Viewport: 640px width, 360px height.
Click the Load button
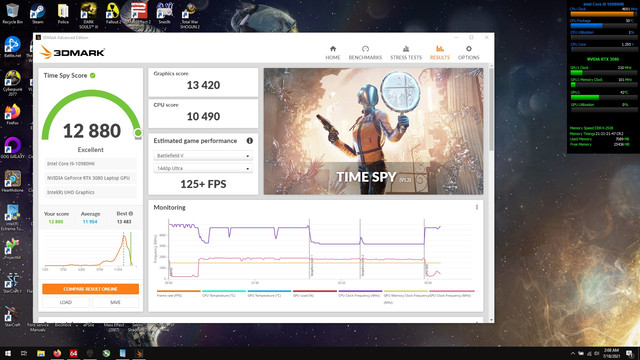66,302
